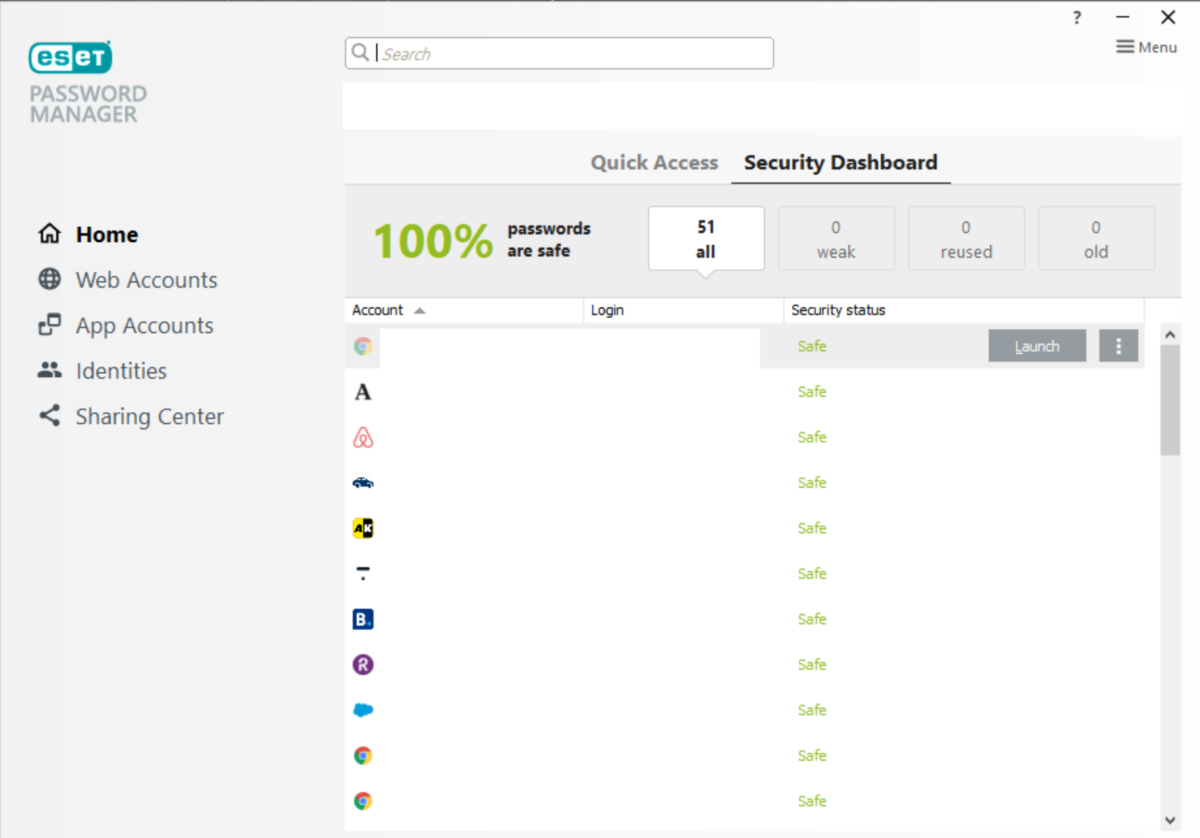1200x838 pixels.
Task: Click the vertical scrollbar thumb
Action: pos(1170,400)
